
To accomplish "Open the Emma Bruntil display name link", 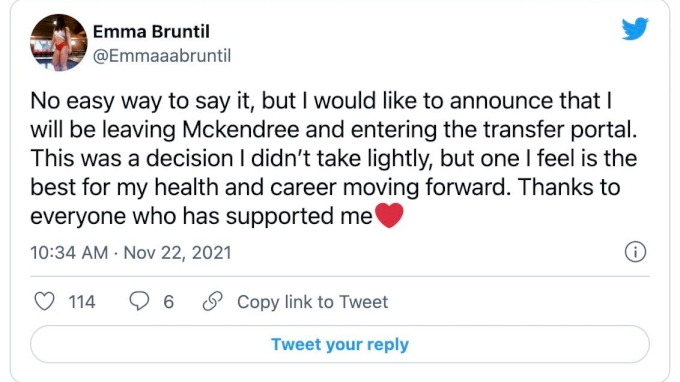I will pyautogui.click(x=151, y=32).
